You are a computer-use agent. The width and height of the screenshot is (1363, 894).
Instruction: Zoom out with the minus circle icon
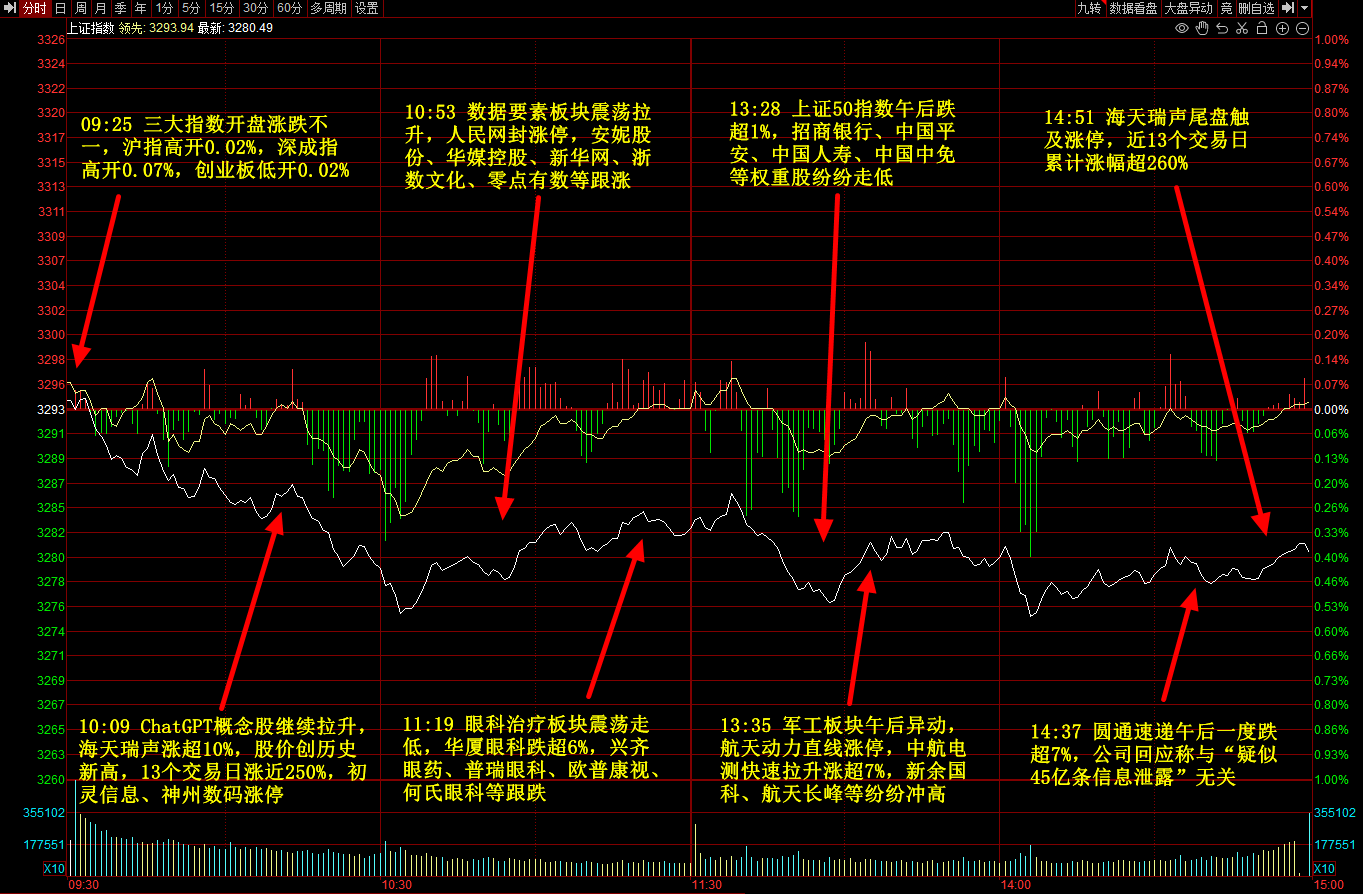(1302, 28)
